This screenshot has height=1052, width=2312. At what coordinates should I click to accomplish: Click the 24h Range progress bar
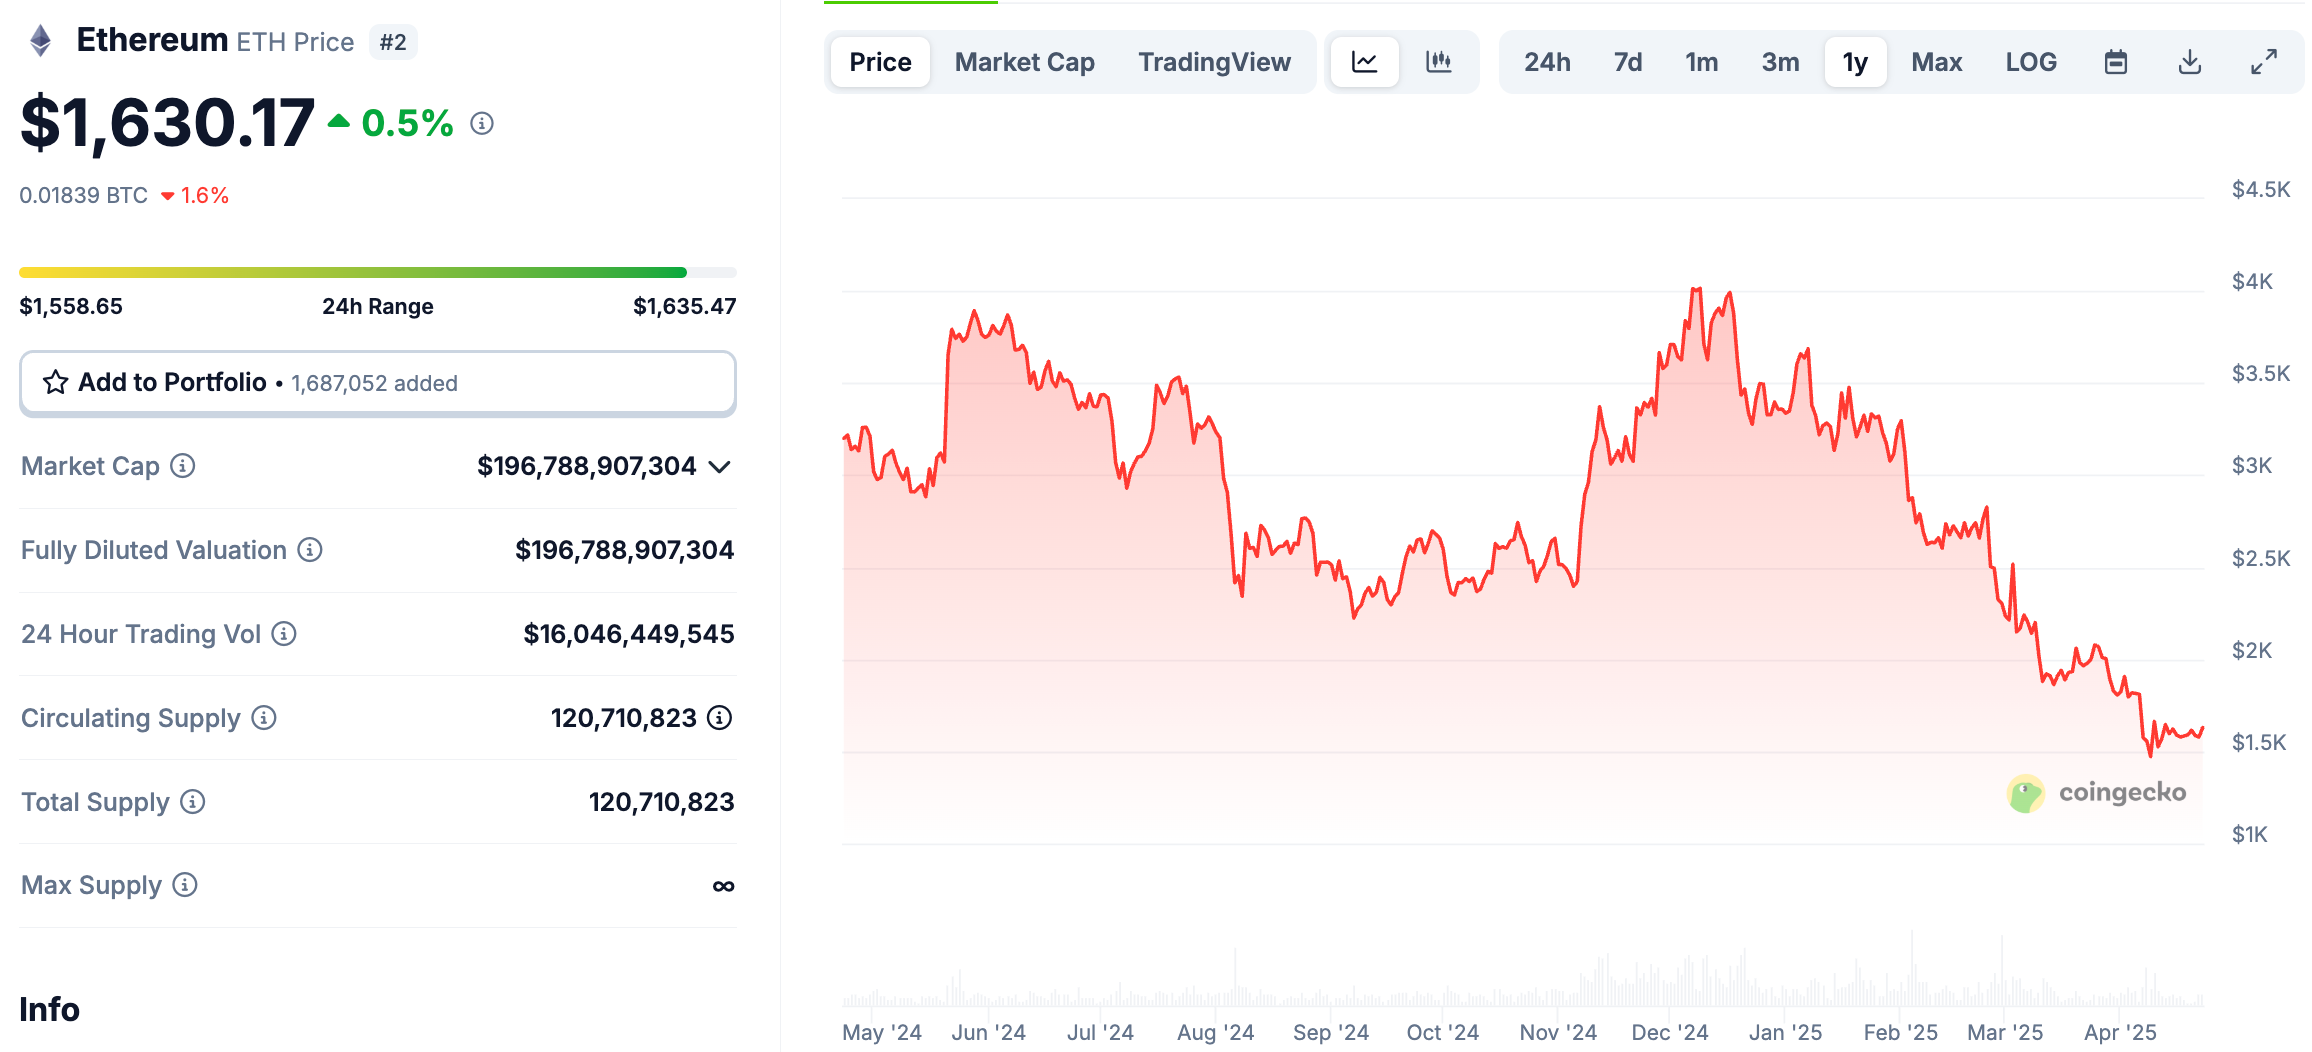pyautogui.click(x=378, y=272)
